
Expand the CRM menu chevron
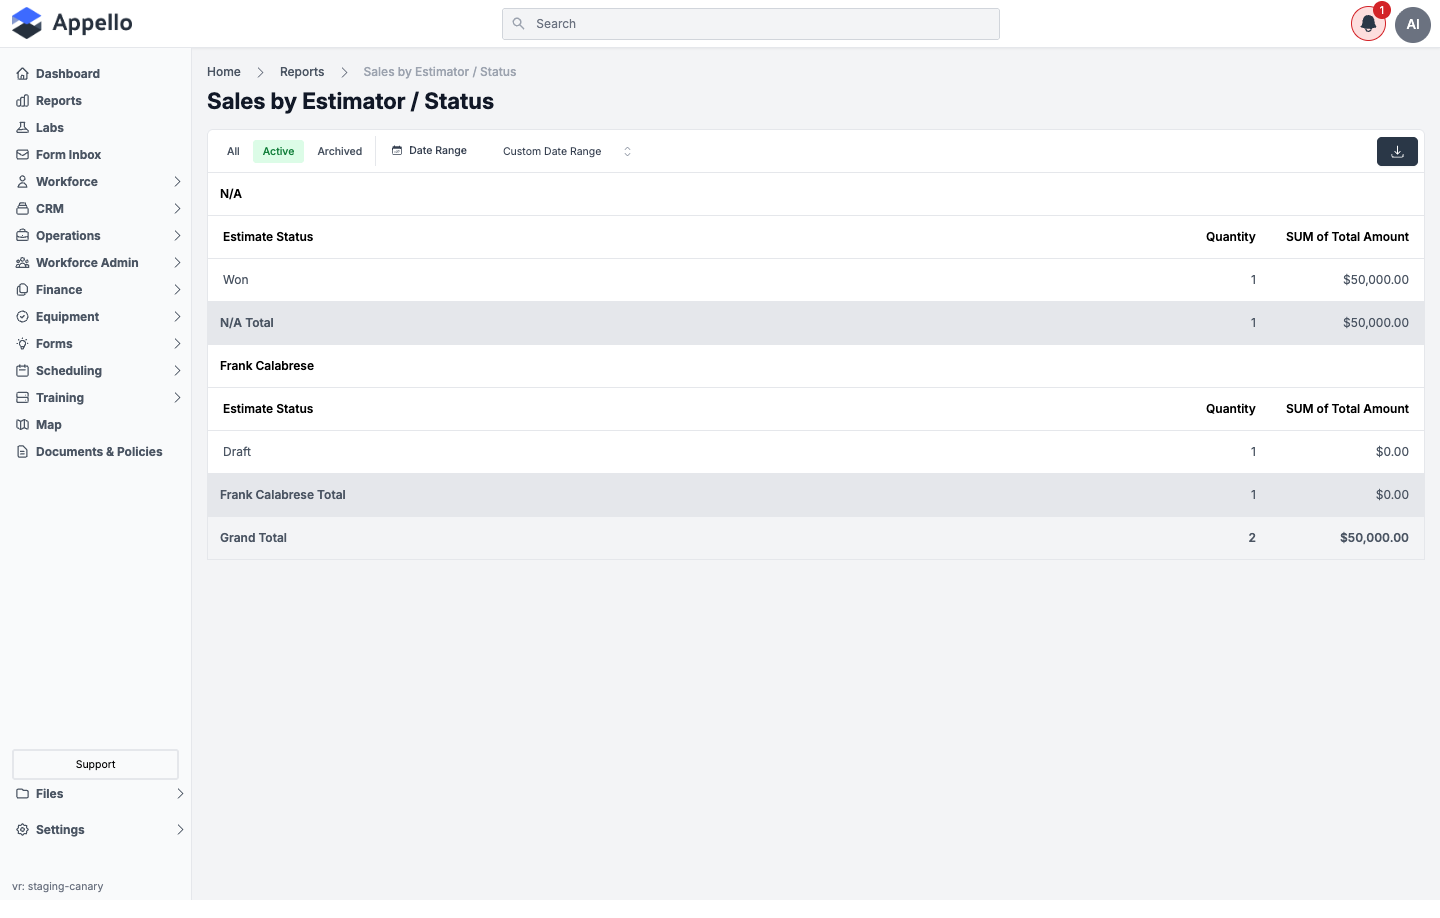[177, 209]
